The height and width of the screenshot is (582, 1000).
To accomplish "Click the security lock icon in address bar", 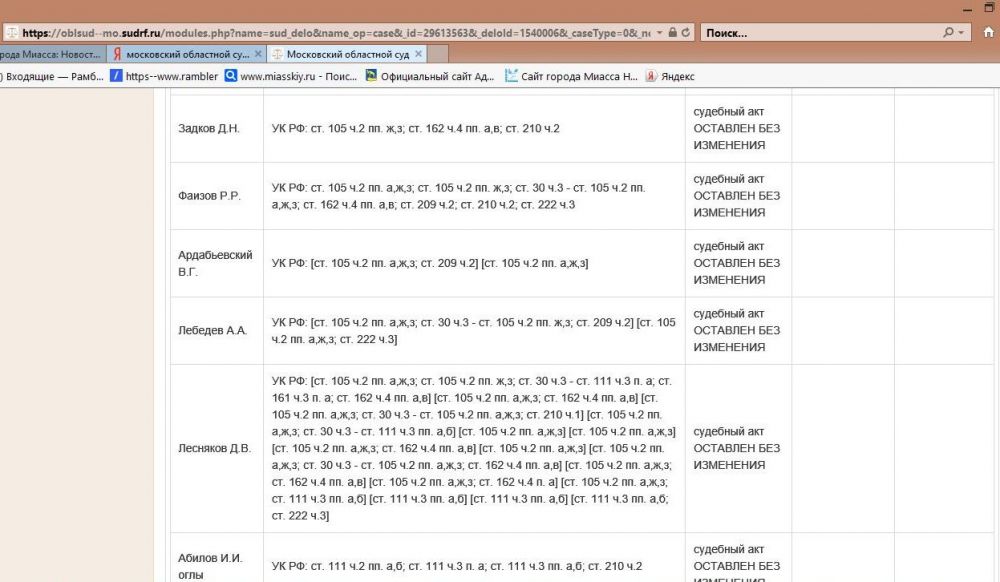I will pyautogui.click(x=672, y=33).
